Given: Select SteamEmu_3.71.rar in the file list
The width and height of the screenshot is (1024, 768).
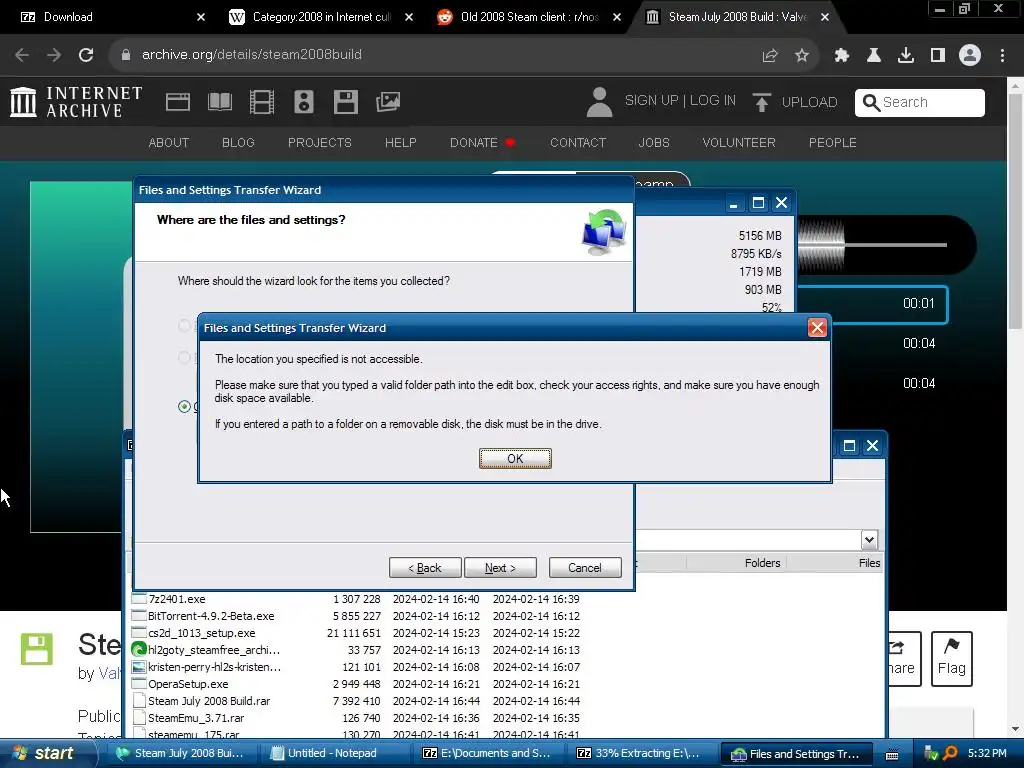Looking at the screenshot, I should coord(196,718).
